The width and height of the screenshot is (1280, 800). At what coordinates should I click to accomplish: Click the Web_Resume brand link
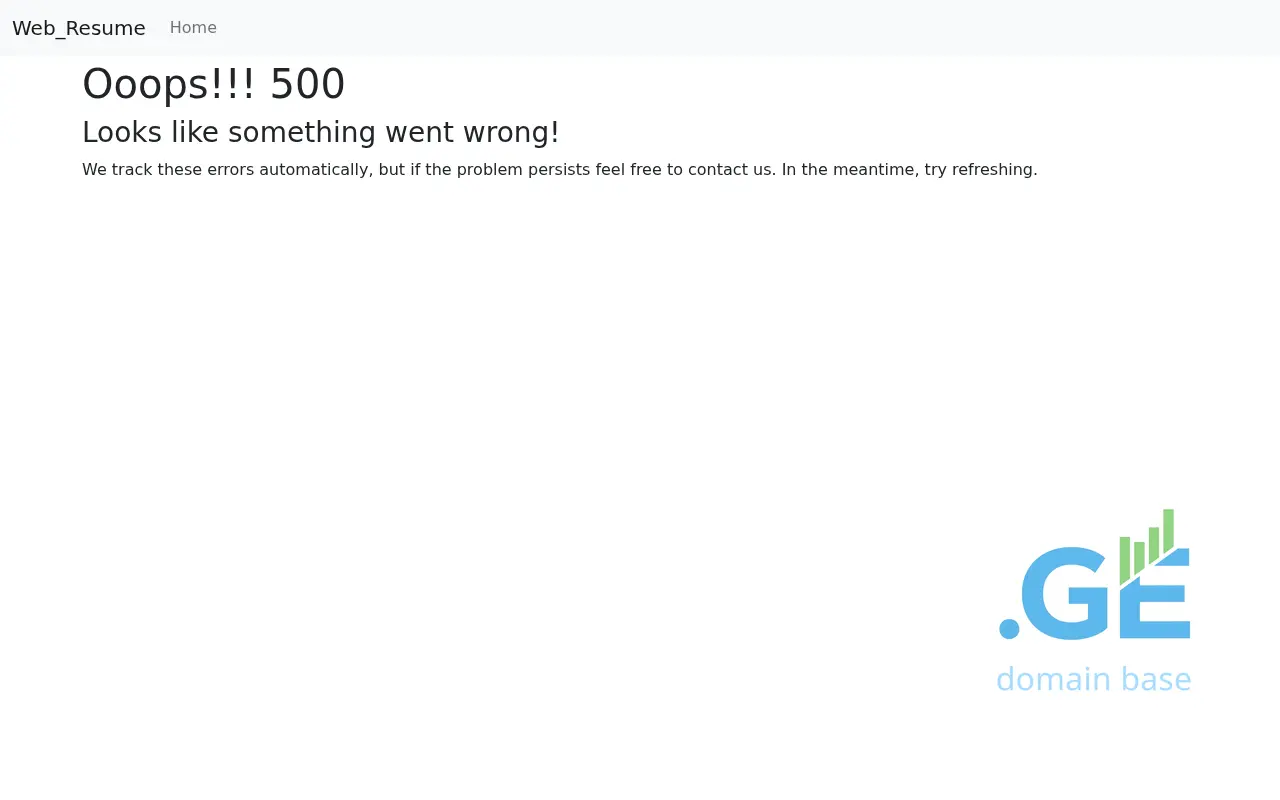click(79, 28)
